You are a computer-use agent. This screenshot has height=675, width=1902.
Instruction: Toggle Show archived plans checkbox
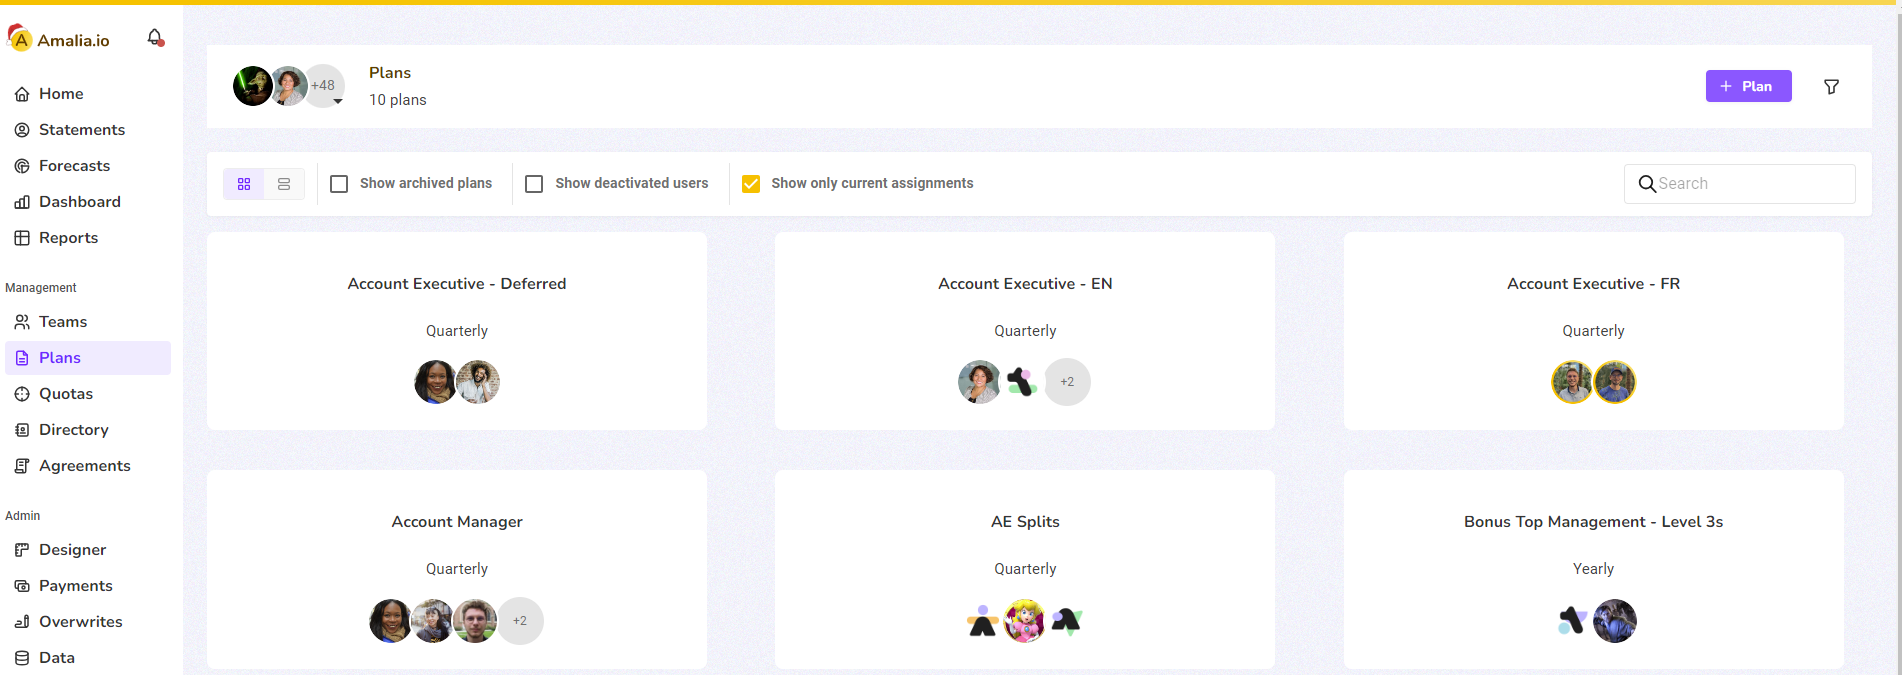[339, 184]
